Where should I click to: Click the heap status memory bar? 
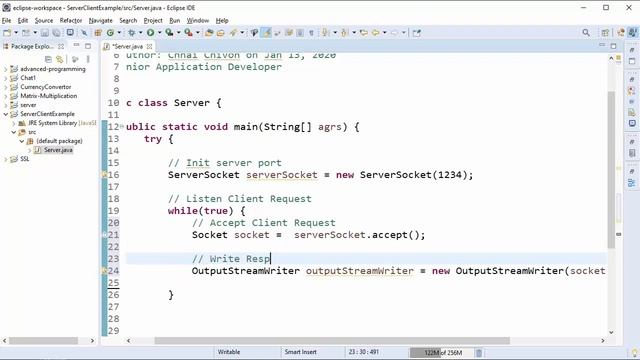tap(442, 353)
